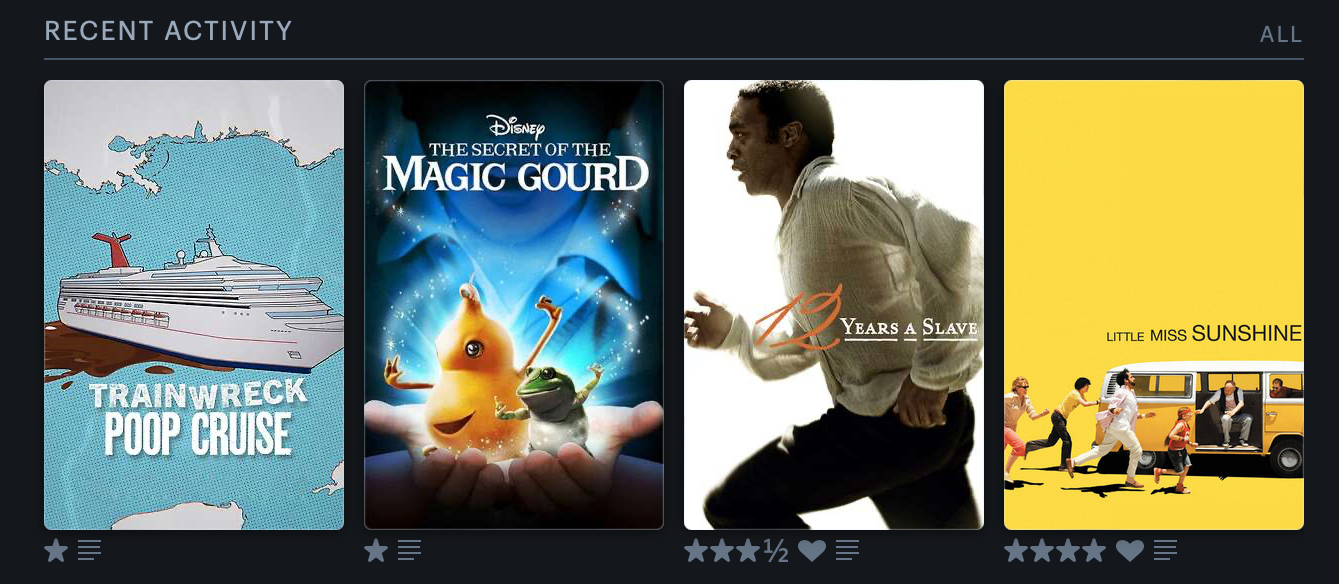Open the review icon under 12 Years a Slave
Viewport: 1339px width, 584px height.
click(847, 550)
